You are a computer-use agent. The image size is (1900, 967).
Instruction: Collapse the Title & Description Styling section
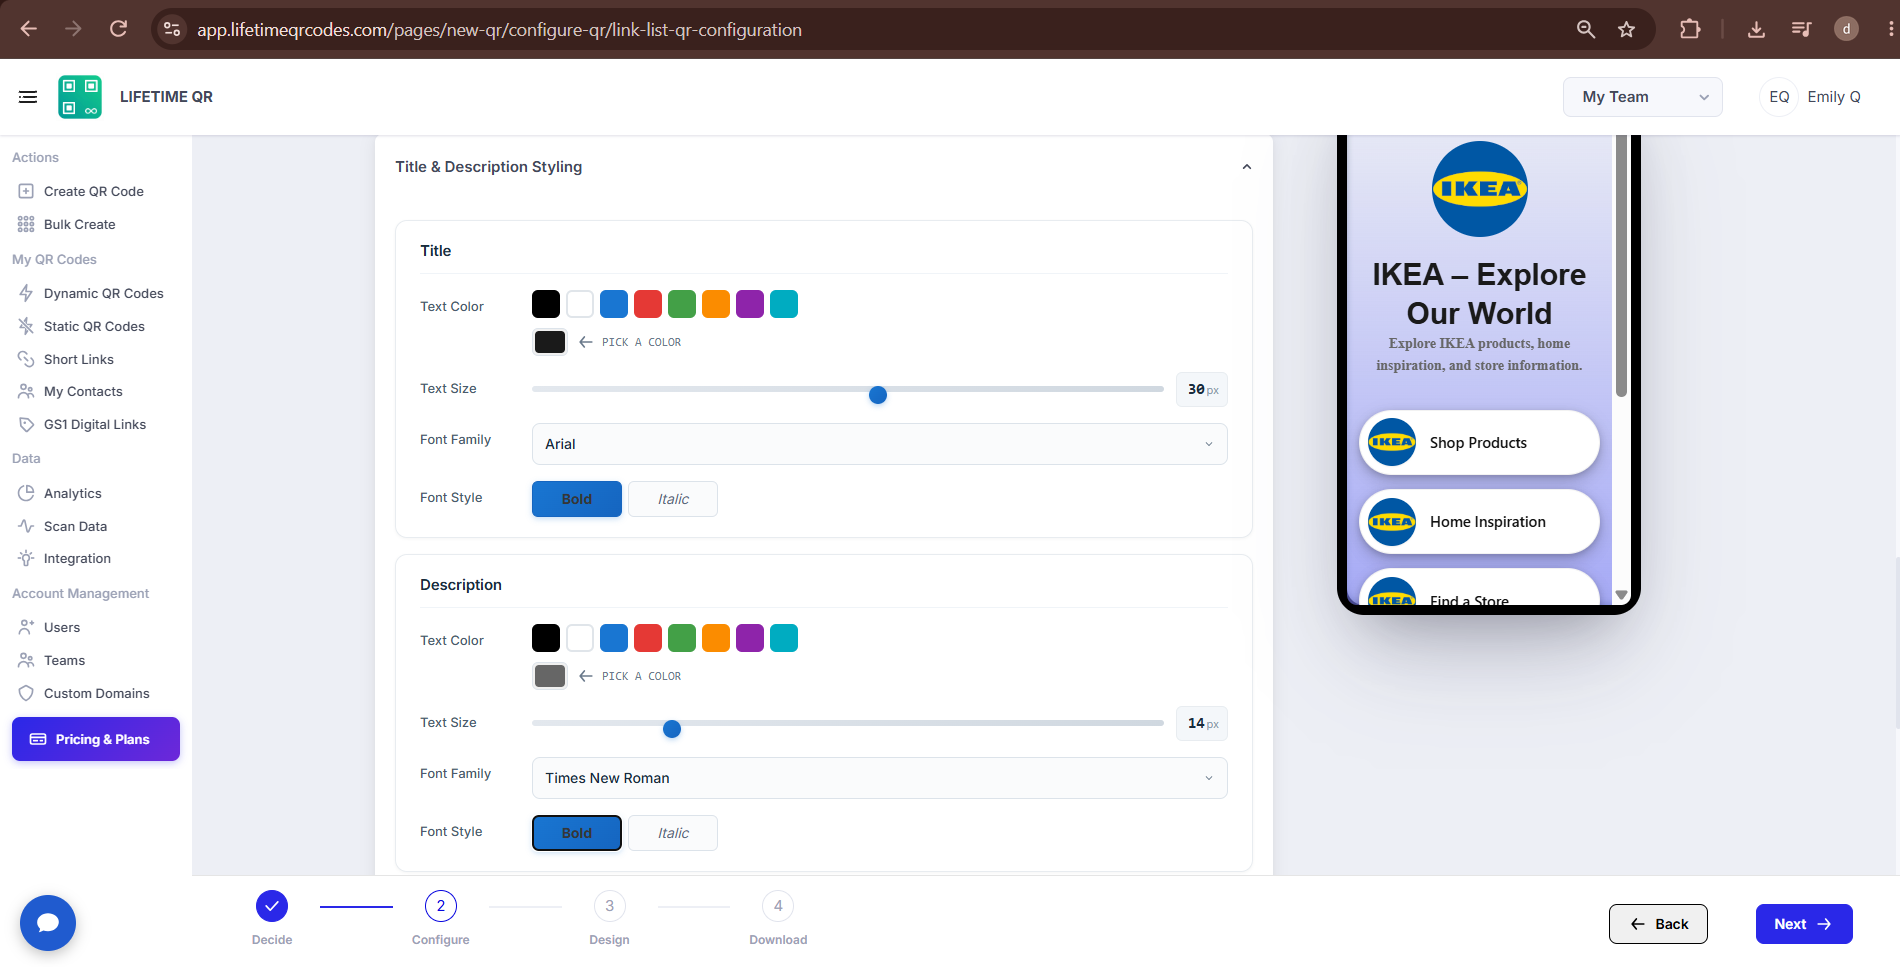tap(1247, 167)
